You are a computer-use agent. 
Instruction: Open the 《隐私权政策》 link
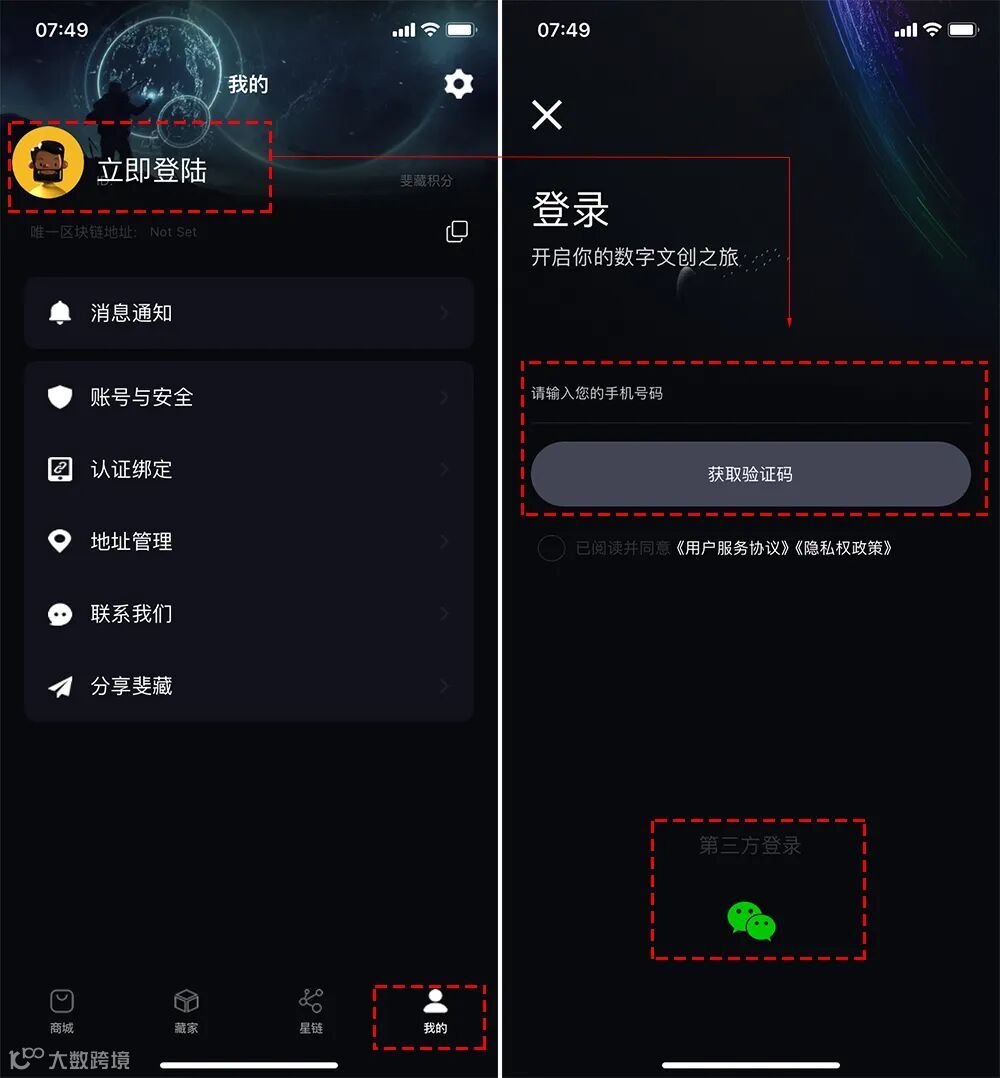843,548
